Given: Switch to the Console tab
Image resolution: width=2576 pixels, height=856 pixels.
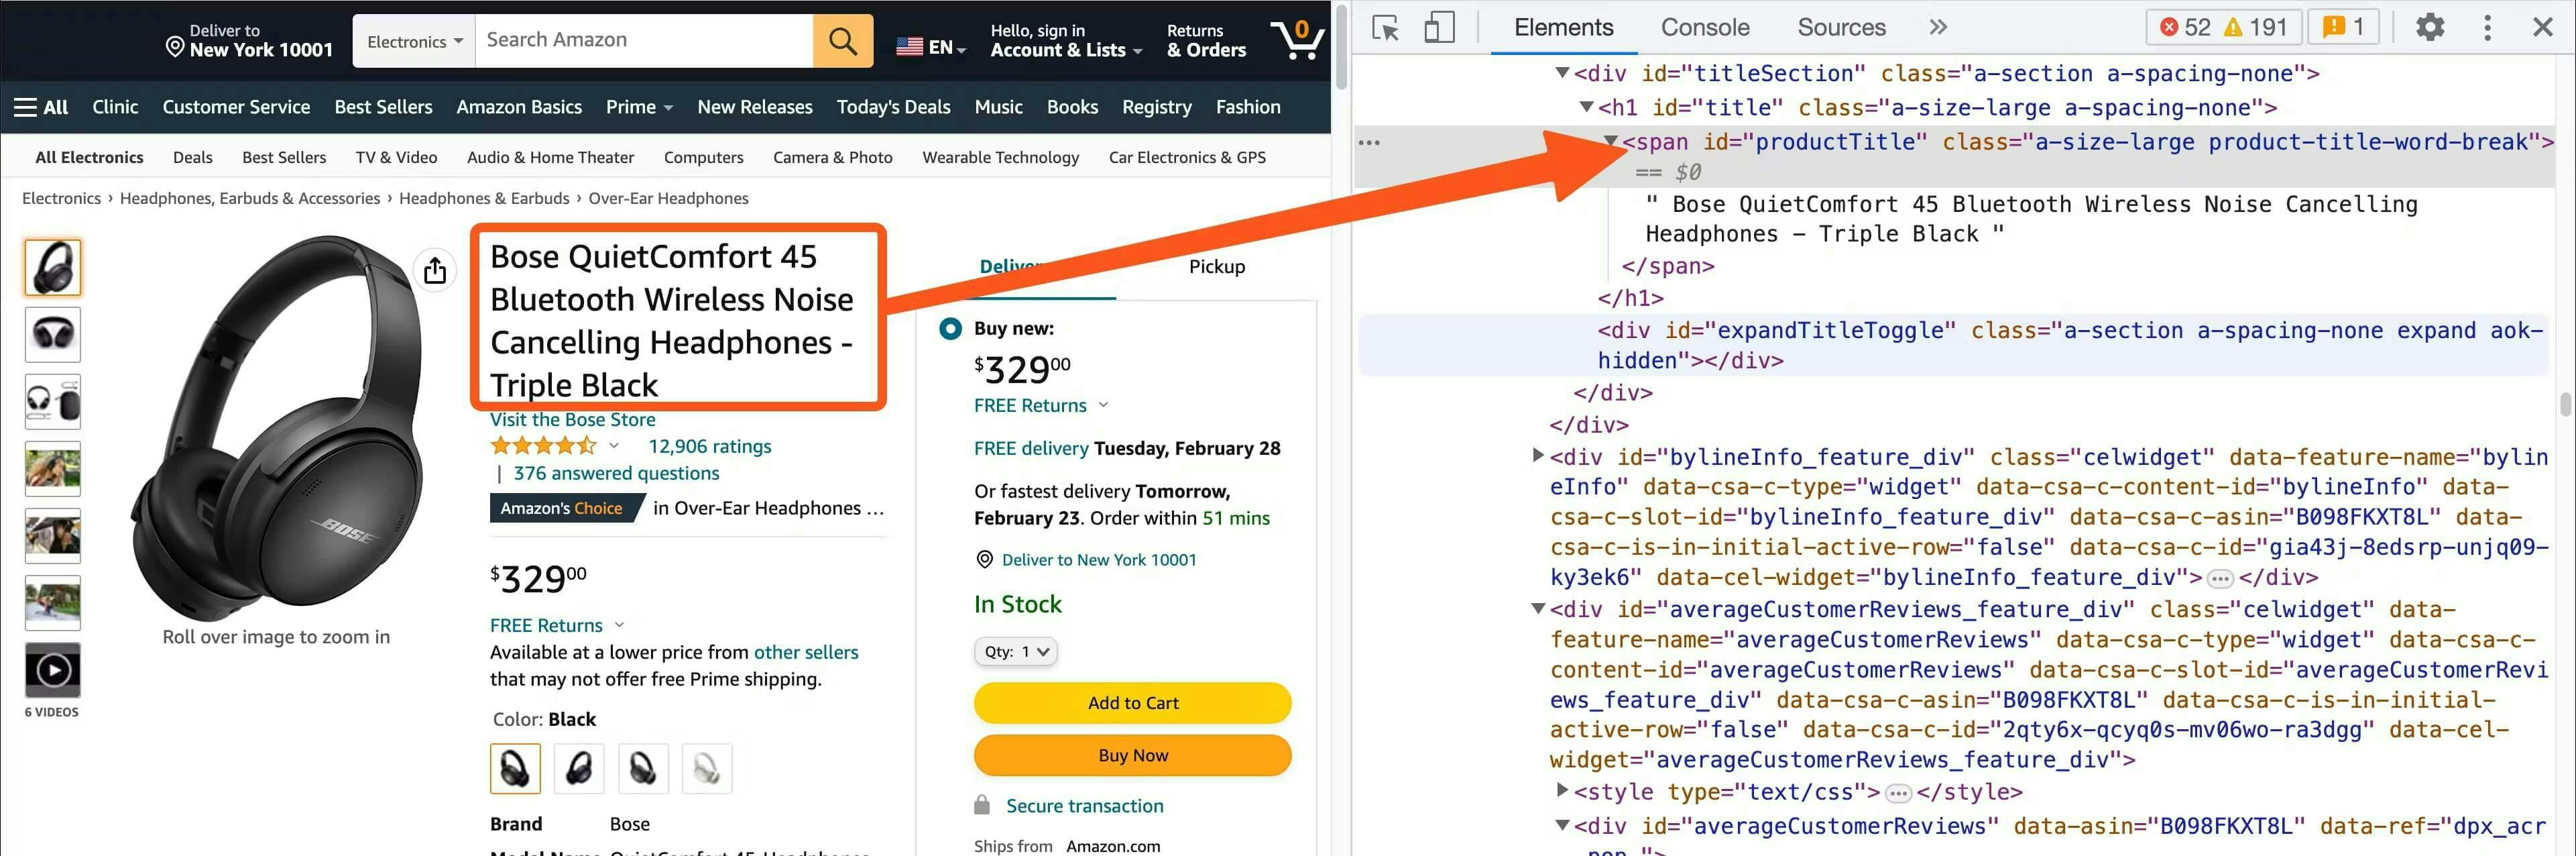Looking at the screenshot, I should click(1704, 27).
